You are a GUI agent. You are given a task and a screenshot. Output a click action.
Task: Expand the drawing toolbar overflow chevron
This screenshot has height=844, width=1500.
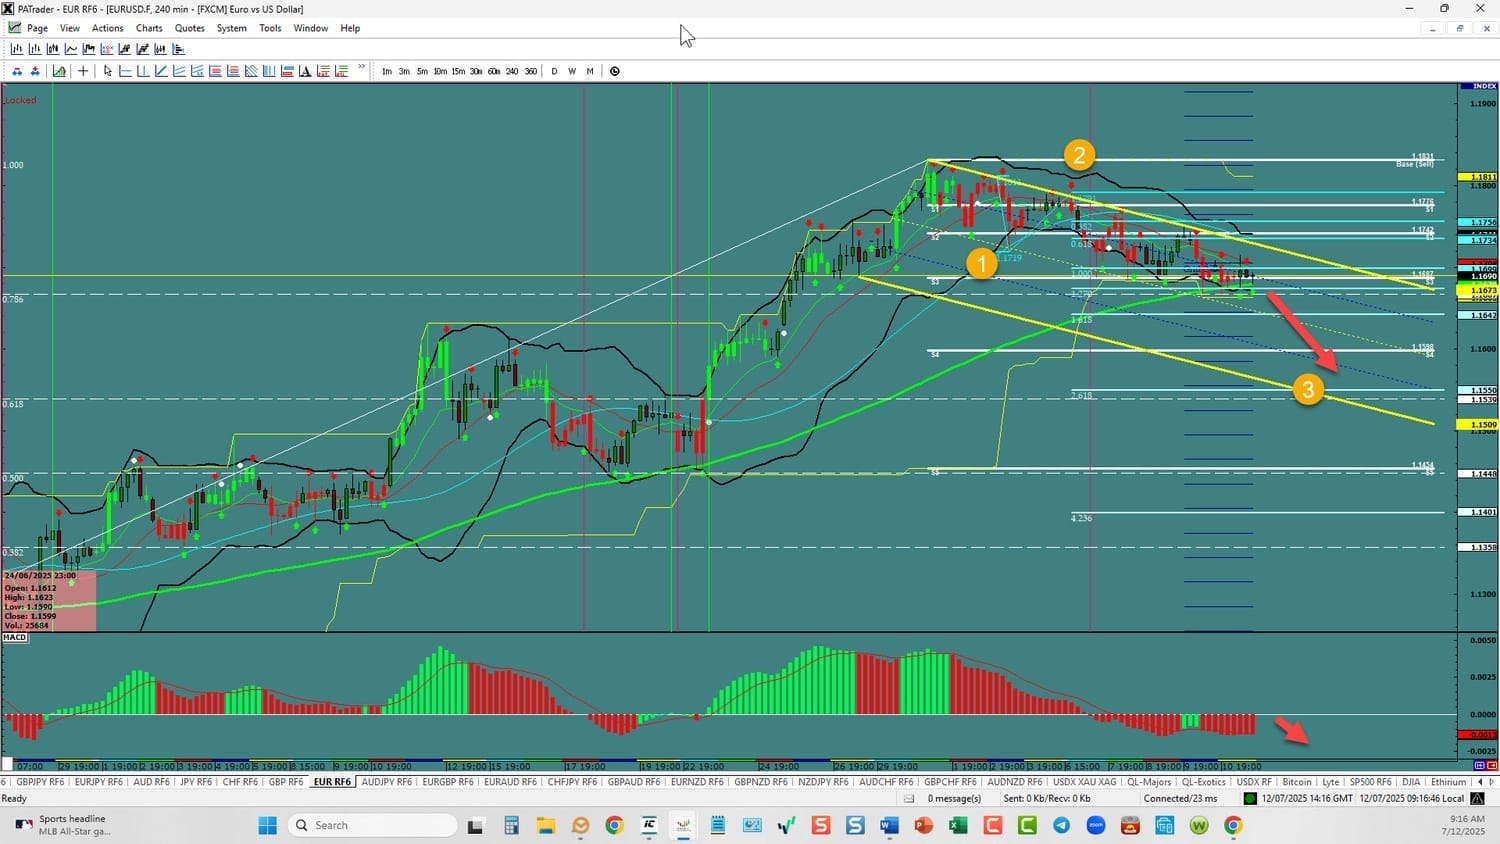[x=361, y=67]
